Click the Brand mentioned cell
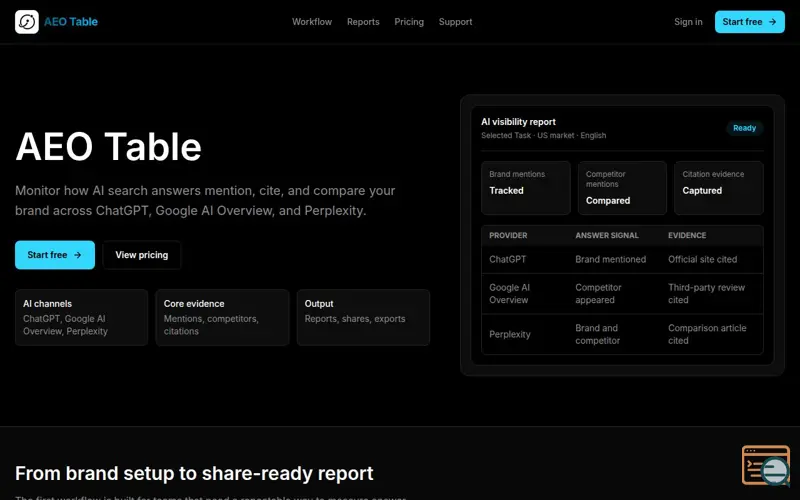The height and width of the screenshot is (500, 800). click(611, 259)
